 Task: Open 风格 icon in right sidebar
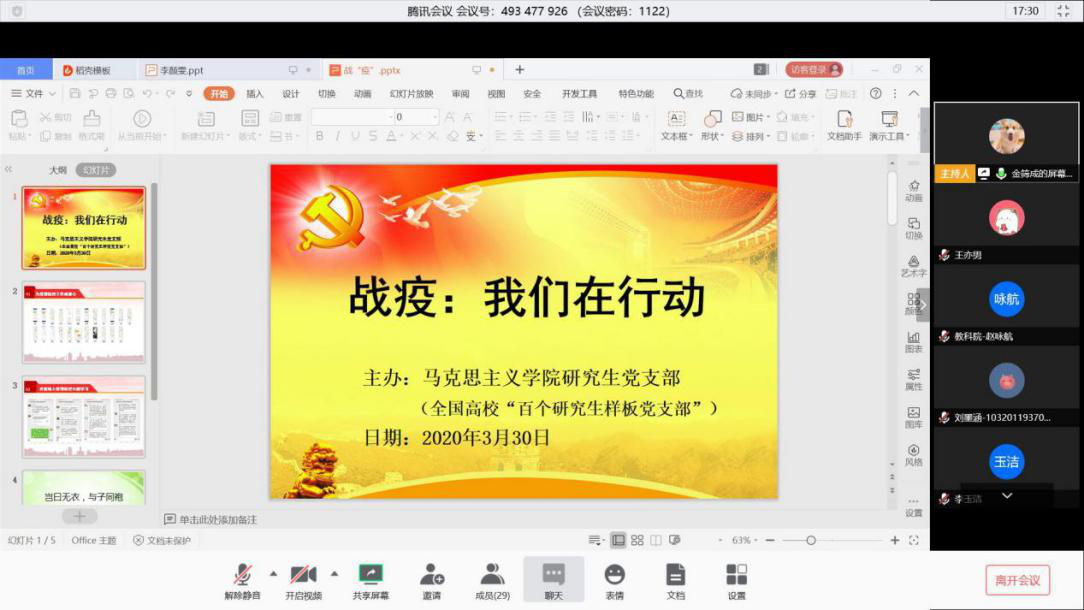point(913,455)
